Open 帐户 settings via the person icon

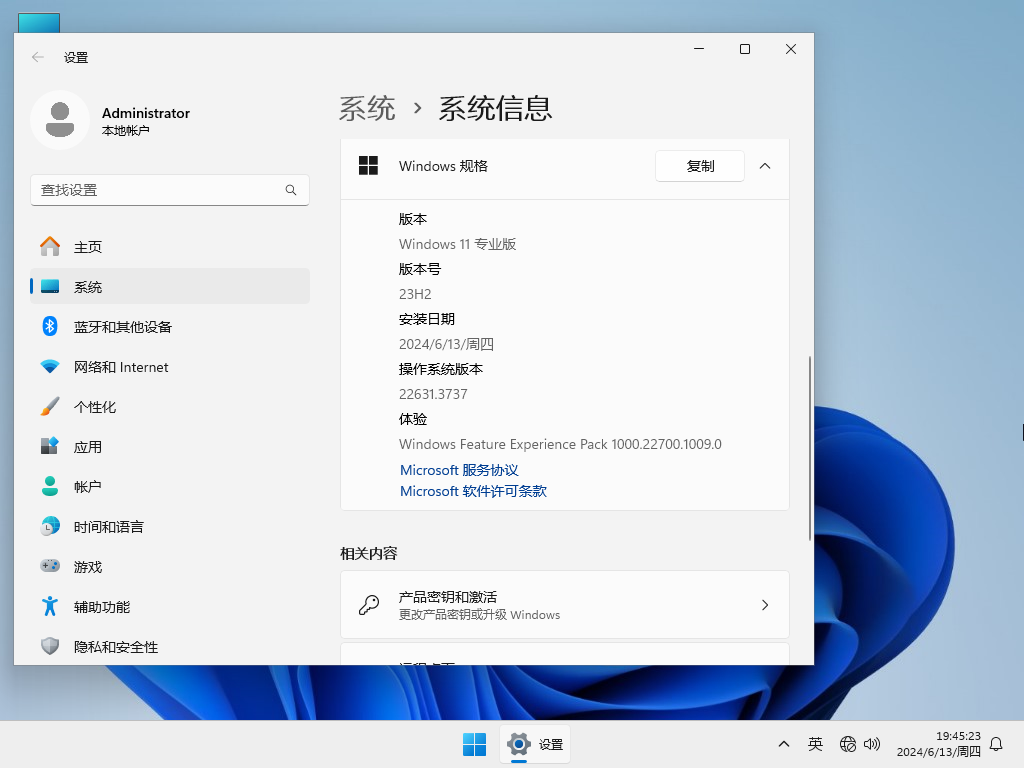pos(50,486)
